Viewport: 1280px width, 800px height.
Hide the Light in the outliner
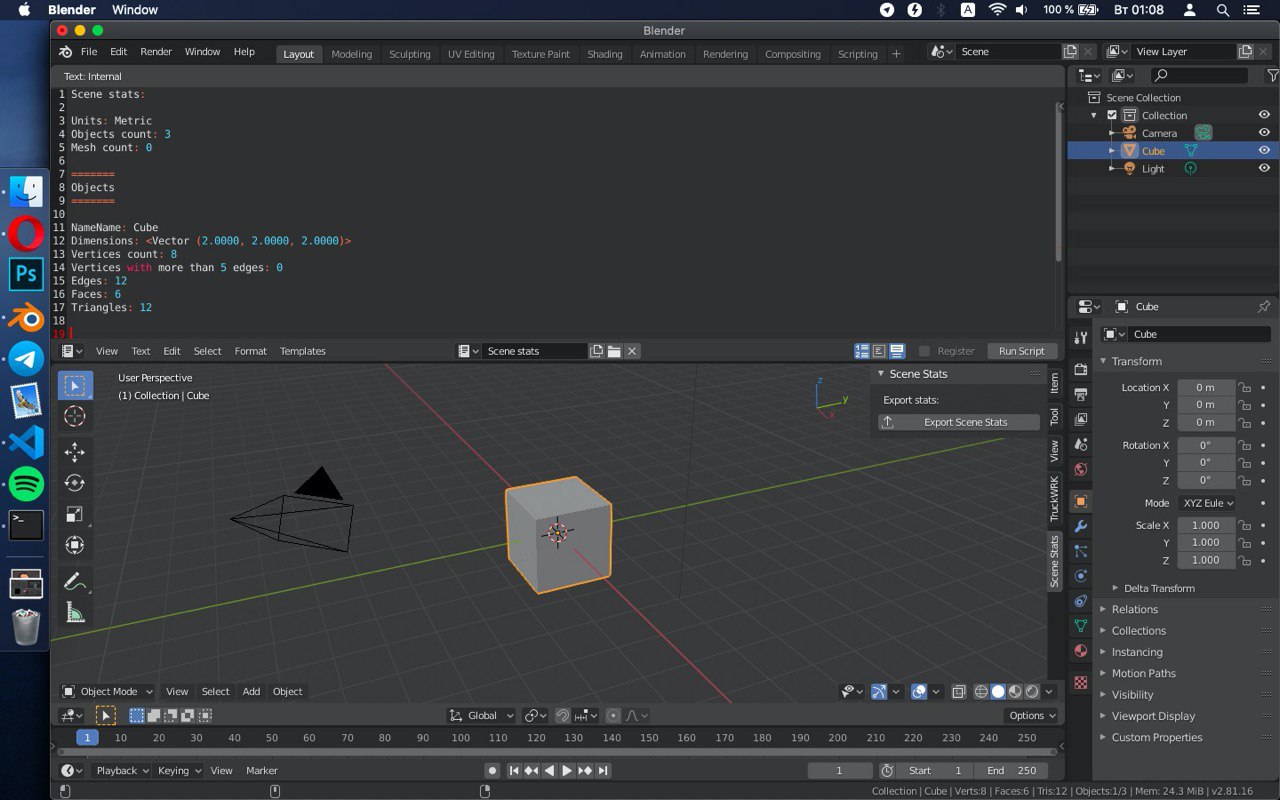(x=1264, y=169)
